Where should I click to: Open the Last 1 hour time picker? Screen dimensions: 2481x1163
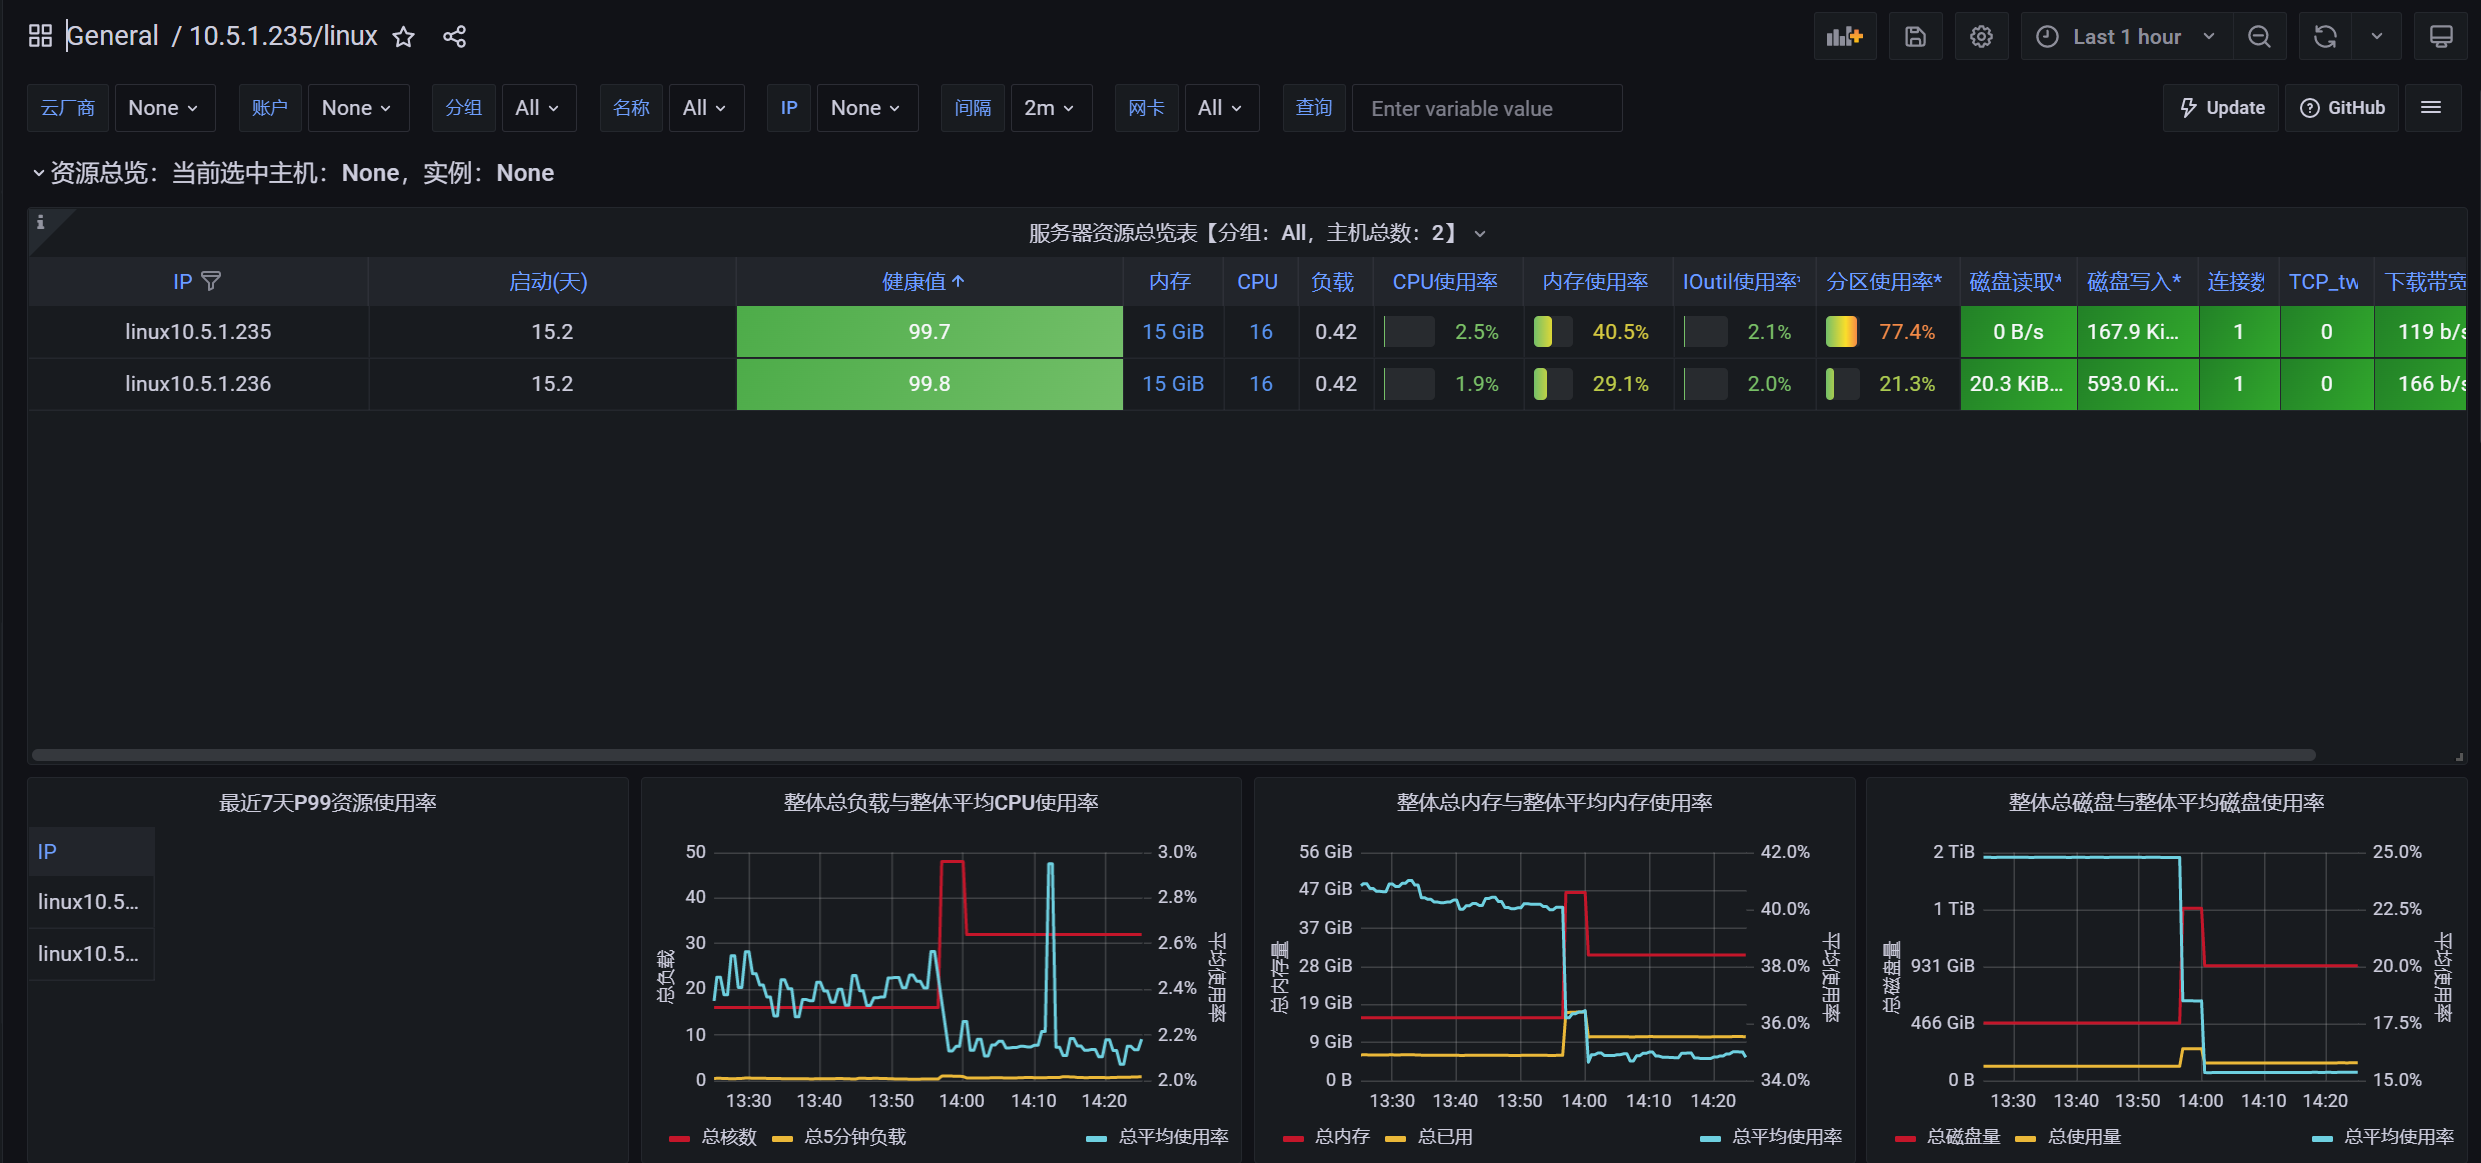(2126, 37)
